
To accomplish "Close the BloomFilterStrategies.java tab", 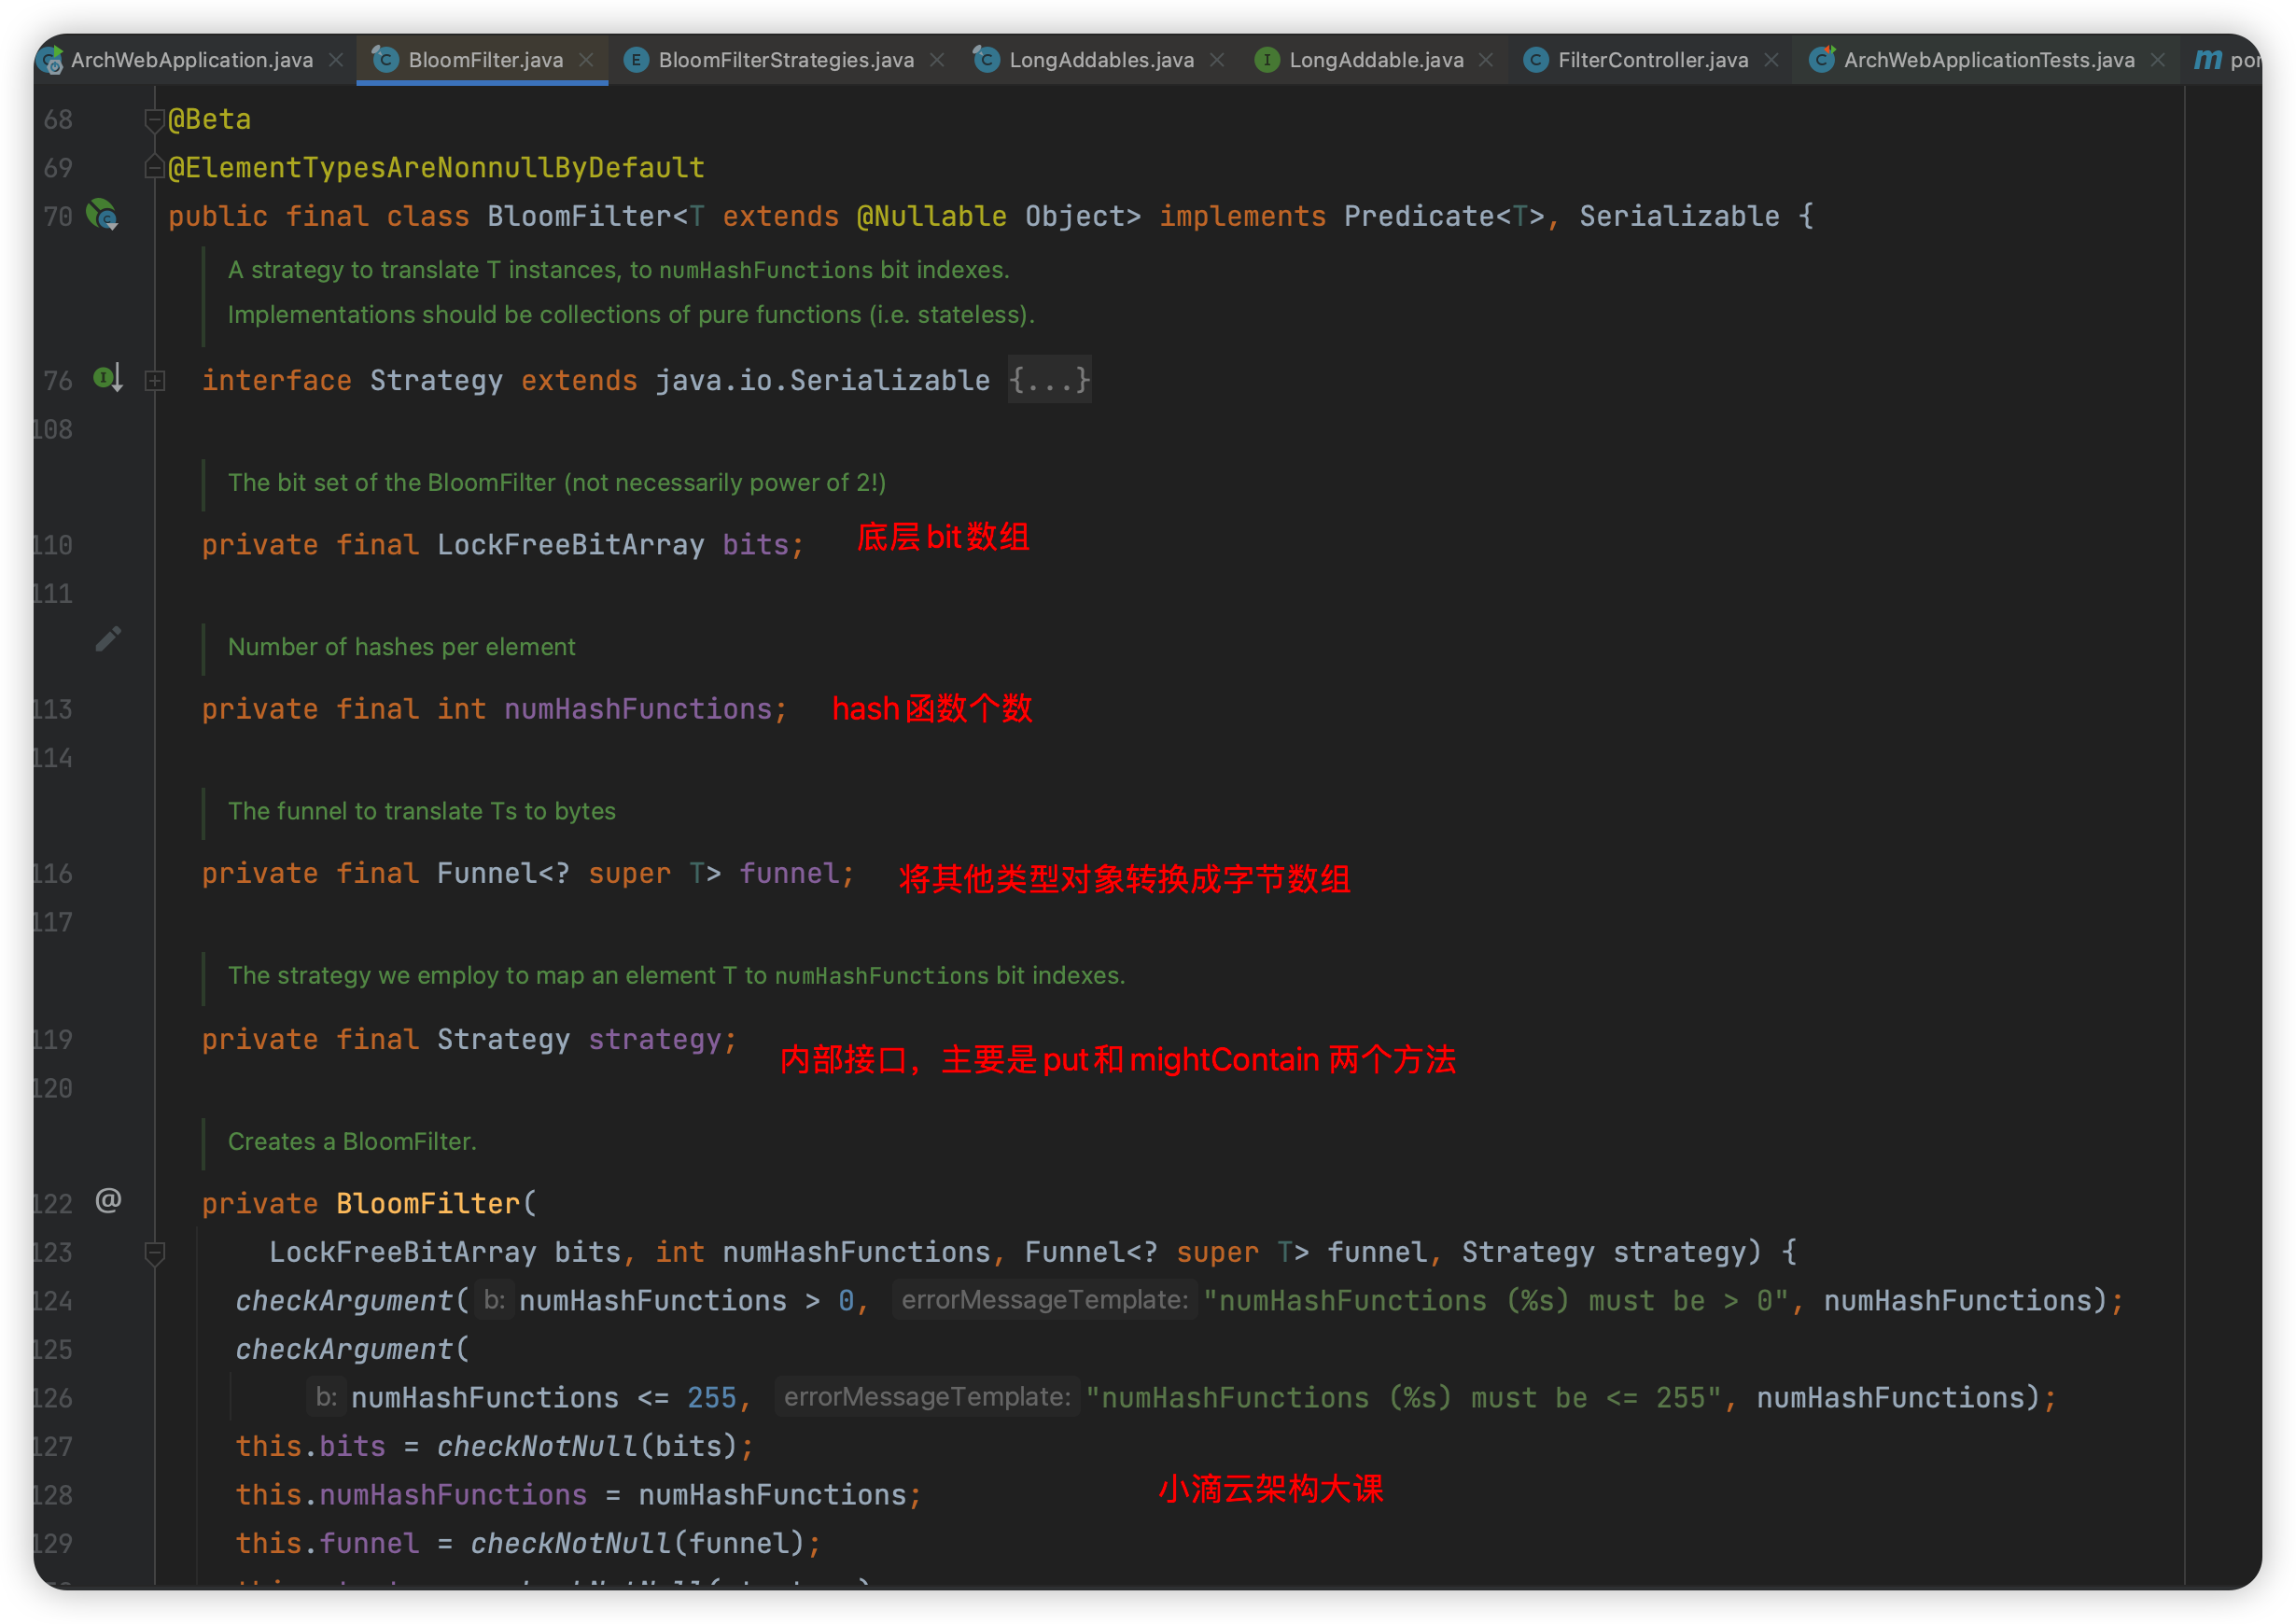I will (x=937, y=60).
